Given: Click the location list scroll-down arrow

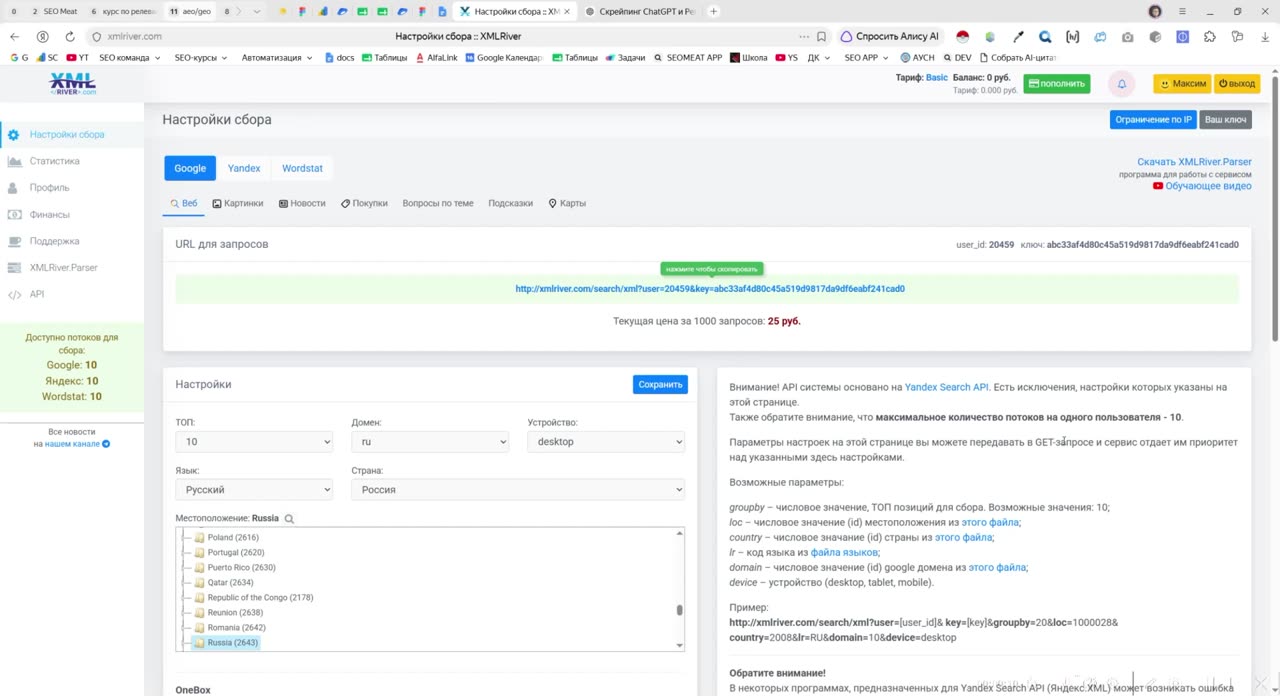Looking at the screenshot, I should pos(680,645).
